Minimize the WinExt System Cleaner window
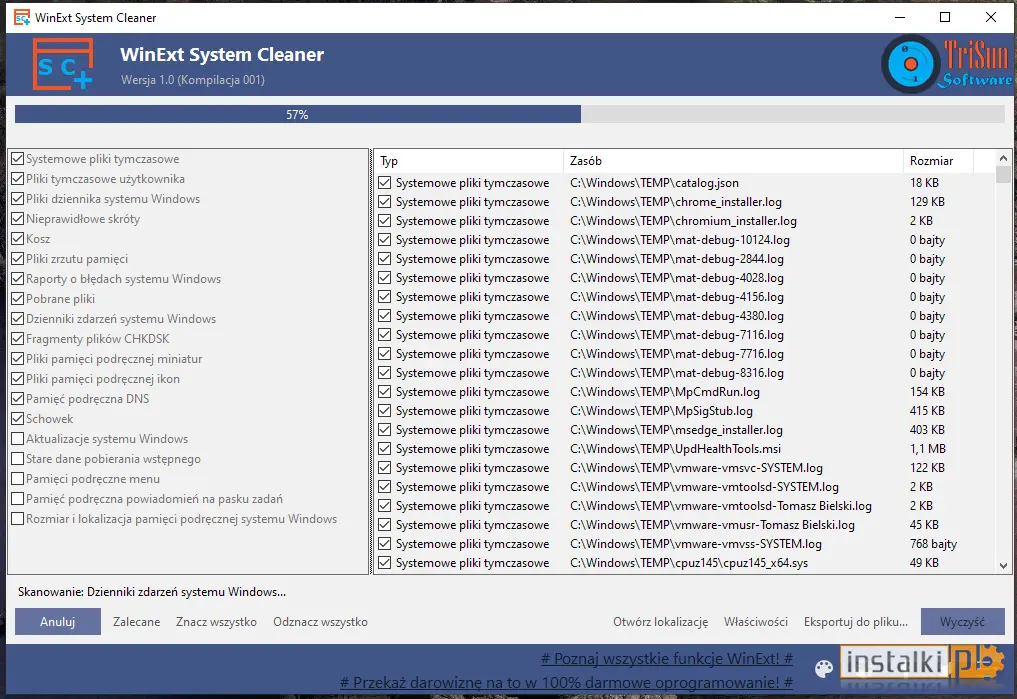Viewport: 1017px width, 699px height. (900, 18)
